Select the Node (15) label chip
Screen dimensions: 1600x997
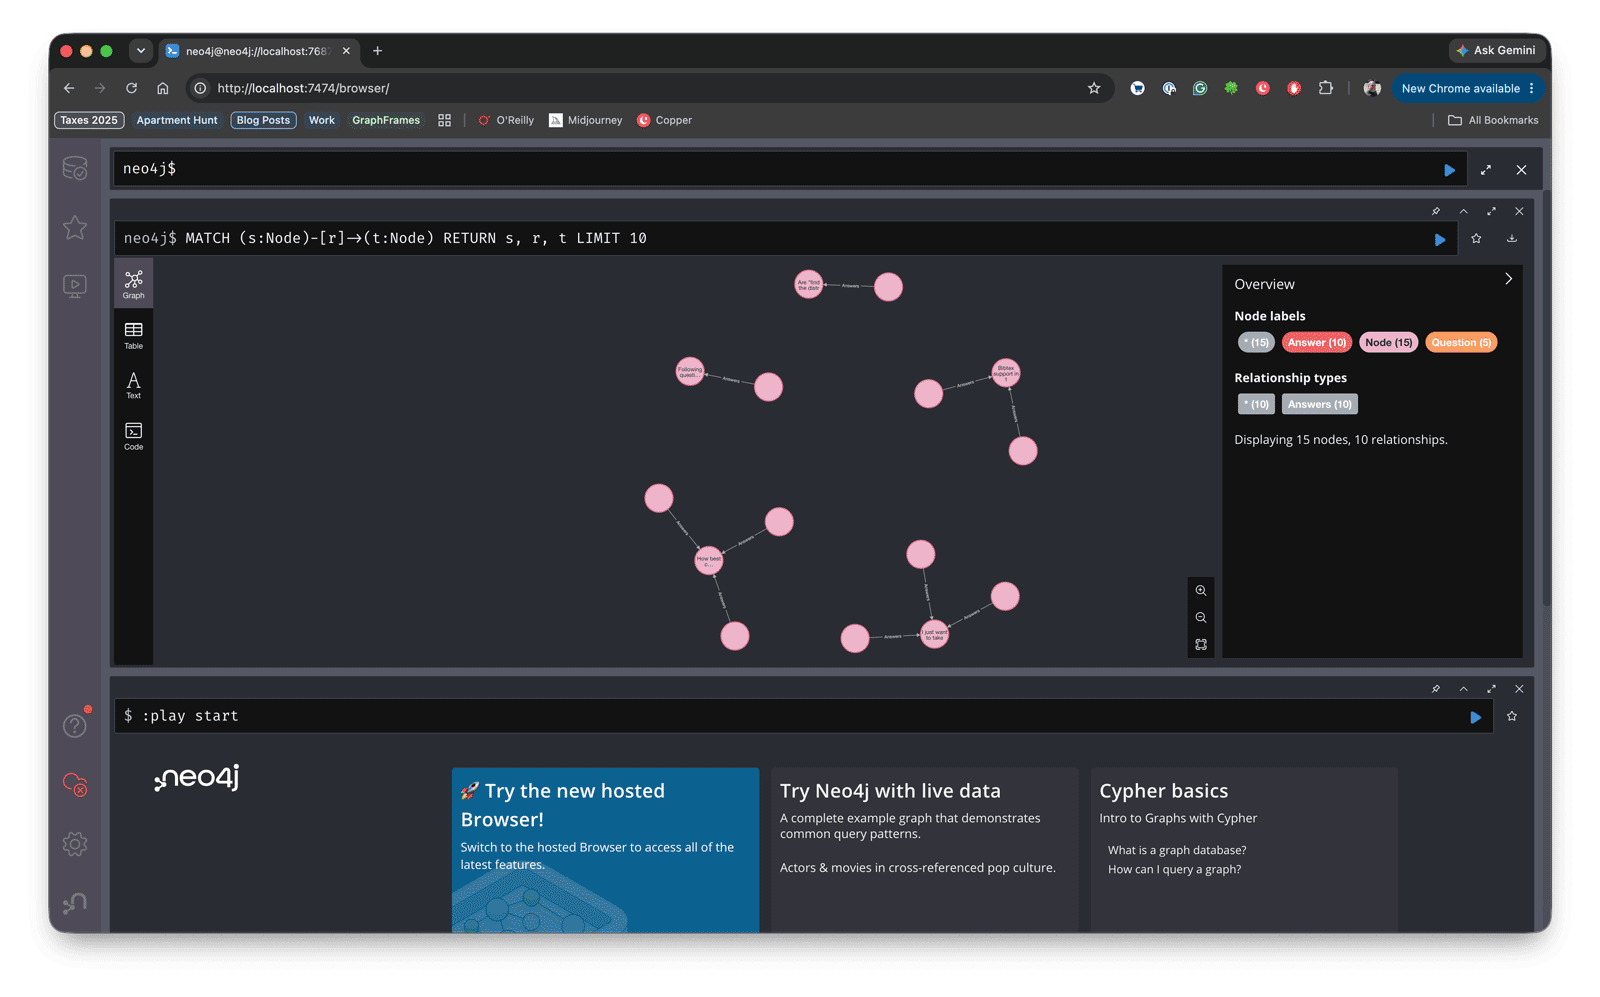pos(1389,342)
